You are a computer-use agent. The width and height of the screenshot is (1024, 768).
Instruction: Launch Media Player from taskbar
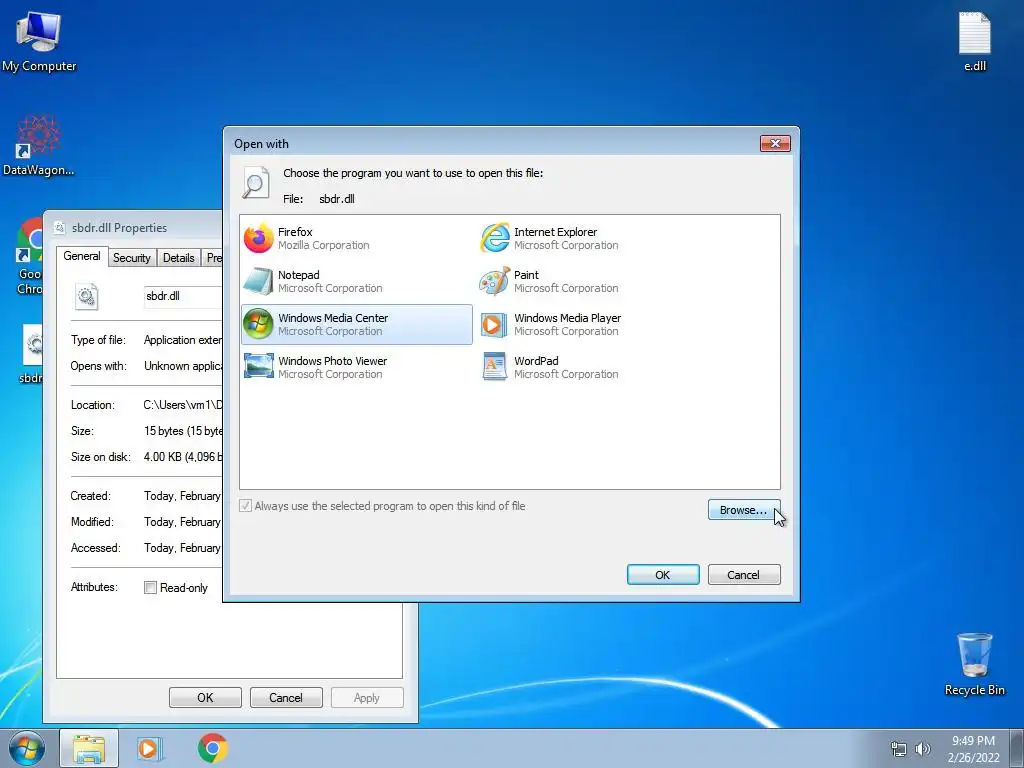pyautogui.click(x=150, y=748)
